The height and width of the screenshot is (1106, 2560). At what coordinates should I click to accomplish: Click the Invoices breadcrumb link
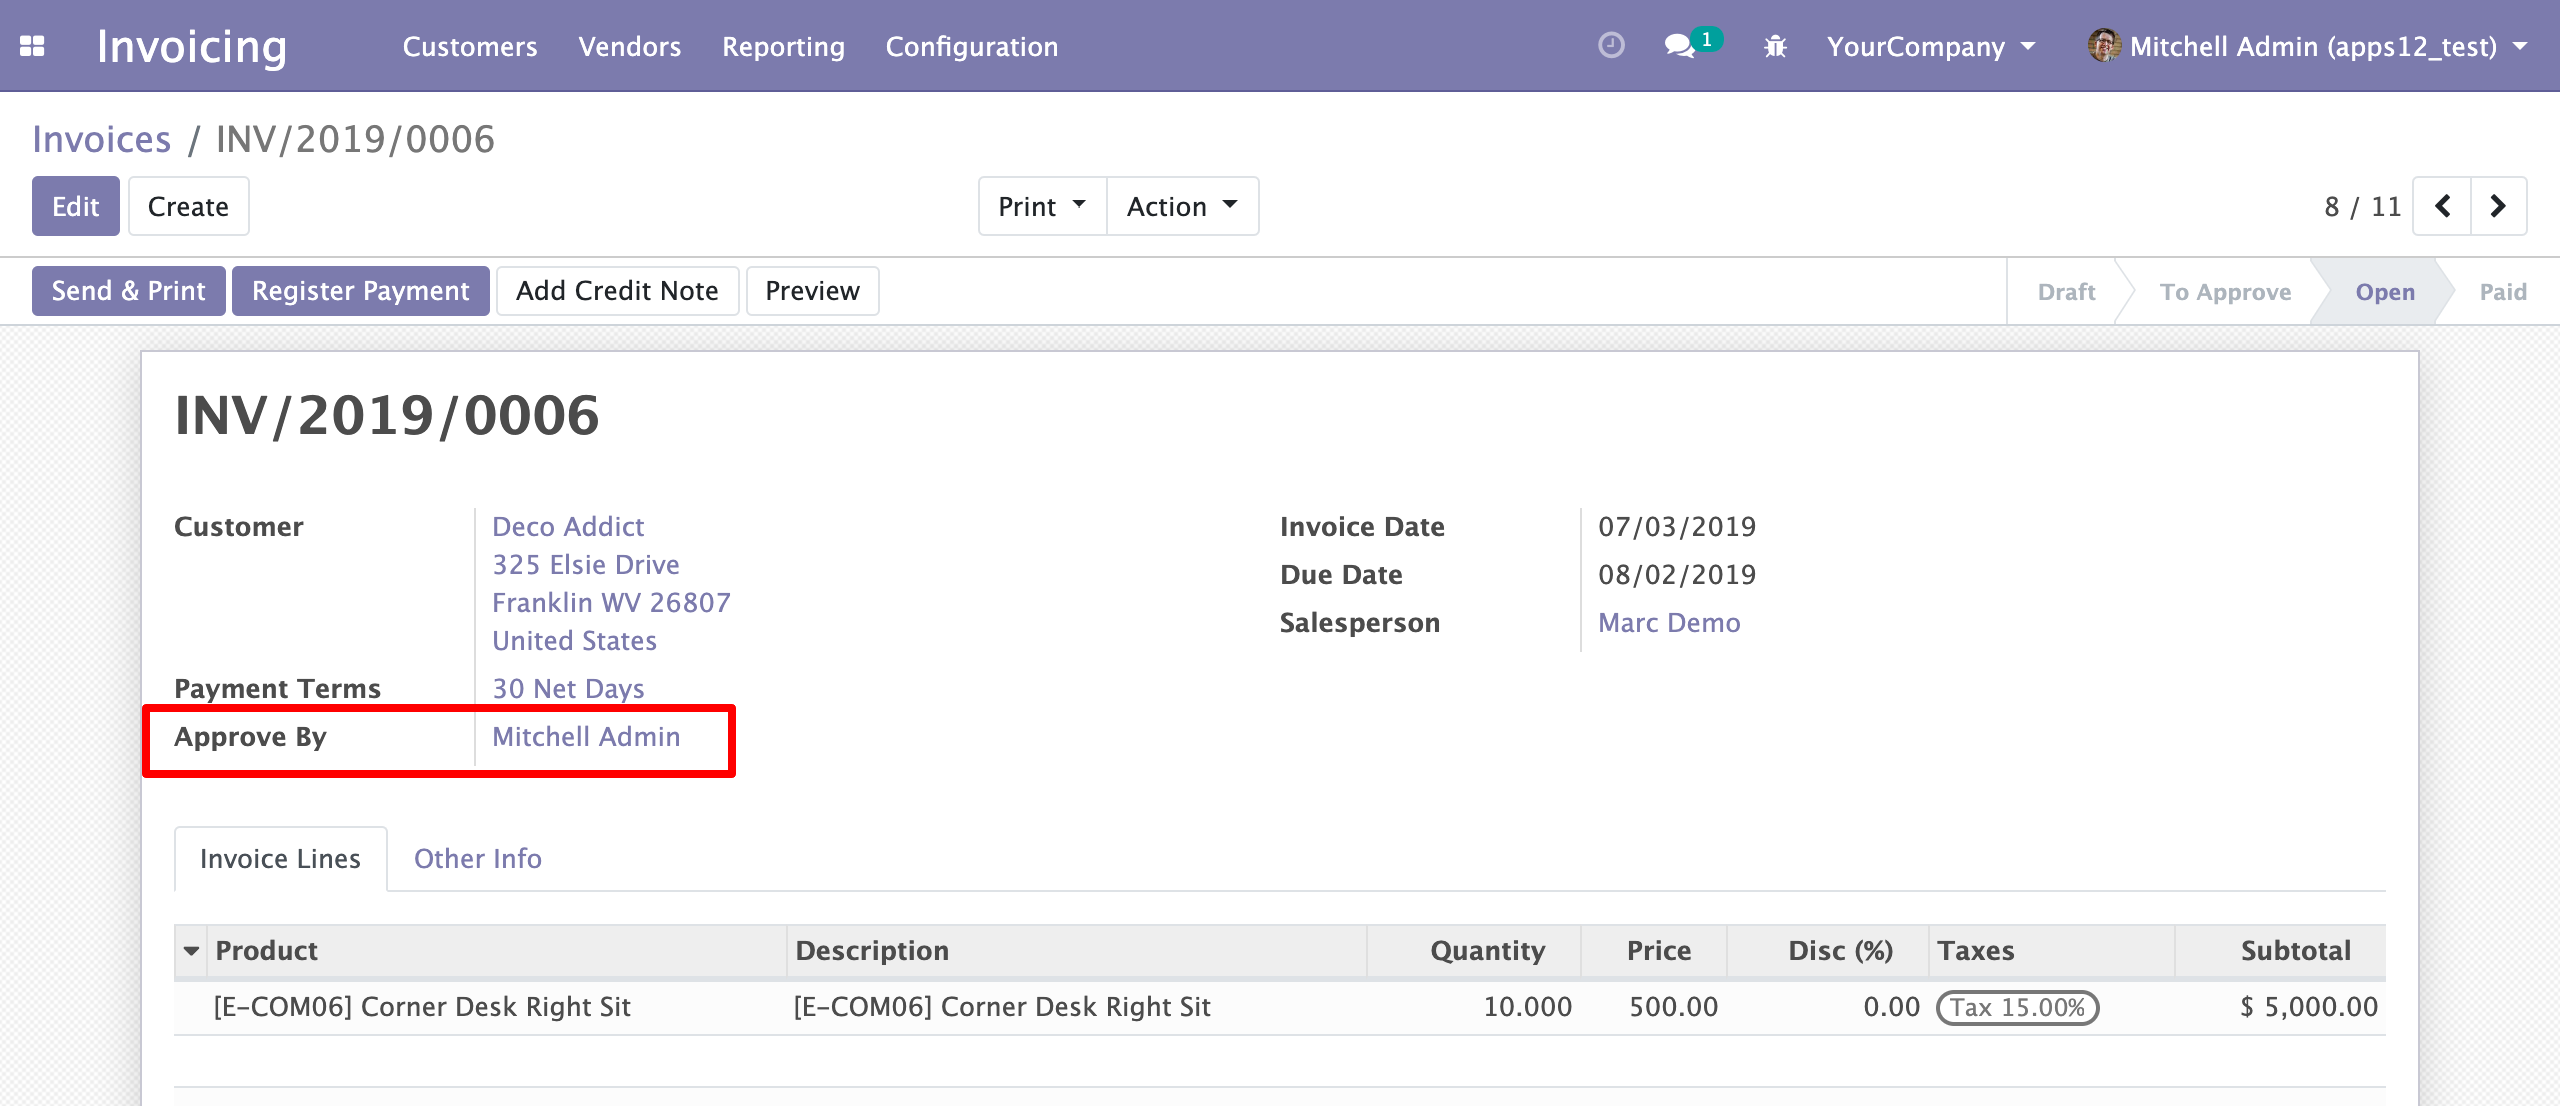[x=102, y=139]
